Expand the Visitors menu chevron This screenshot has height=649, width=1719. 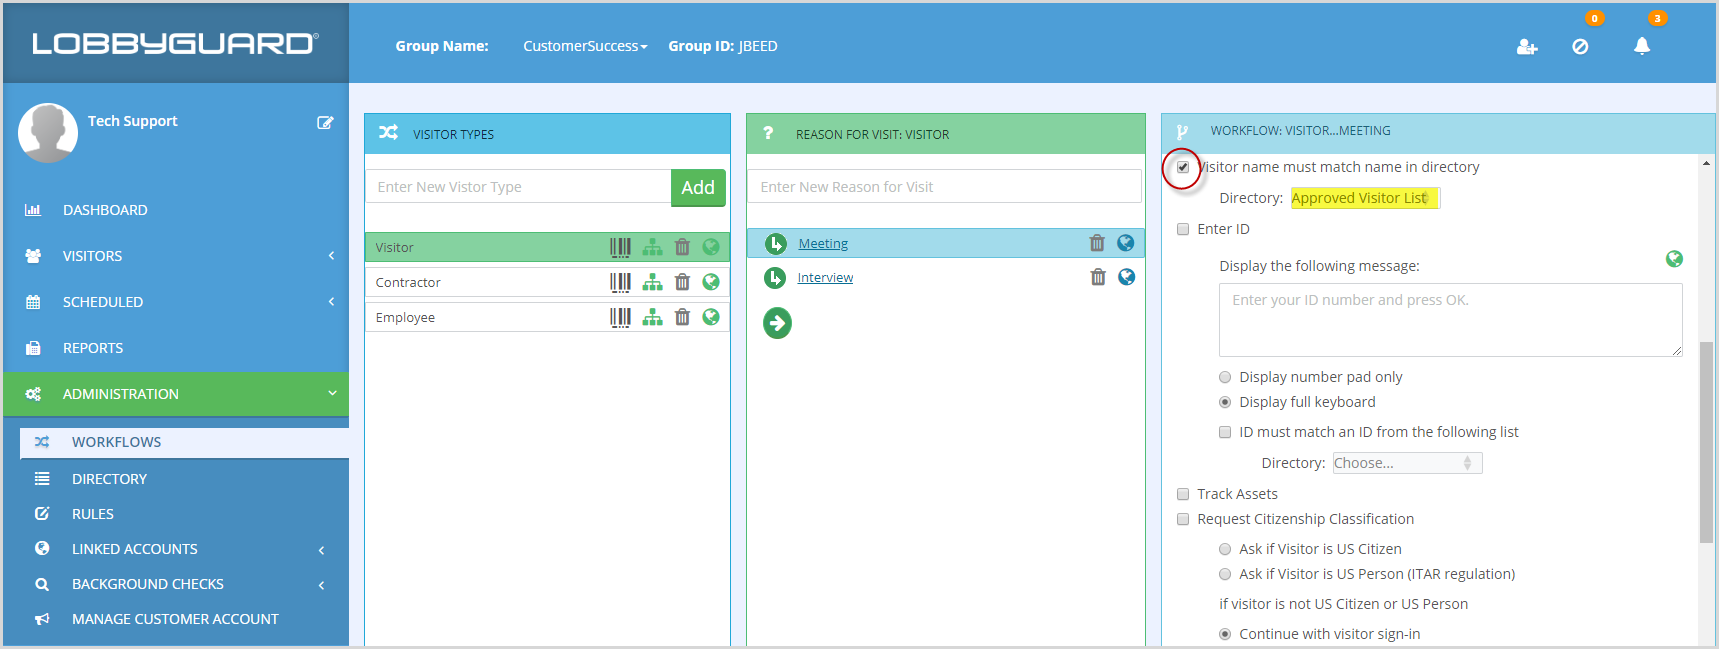(x=331, y=256)
